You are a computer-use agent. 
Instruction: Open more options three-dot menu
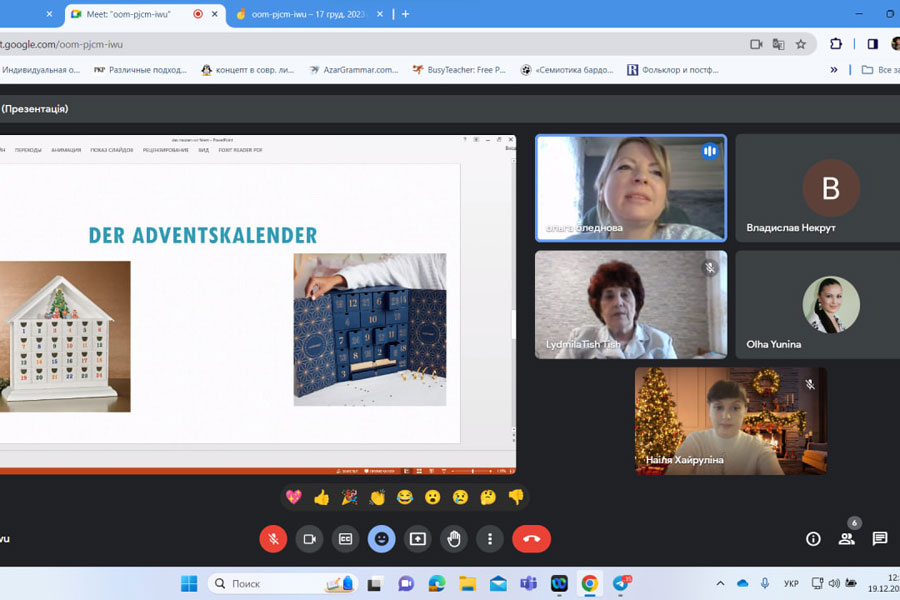pyautogui.click(x=489, y=539)
